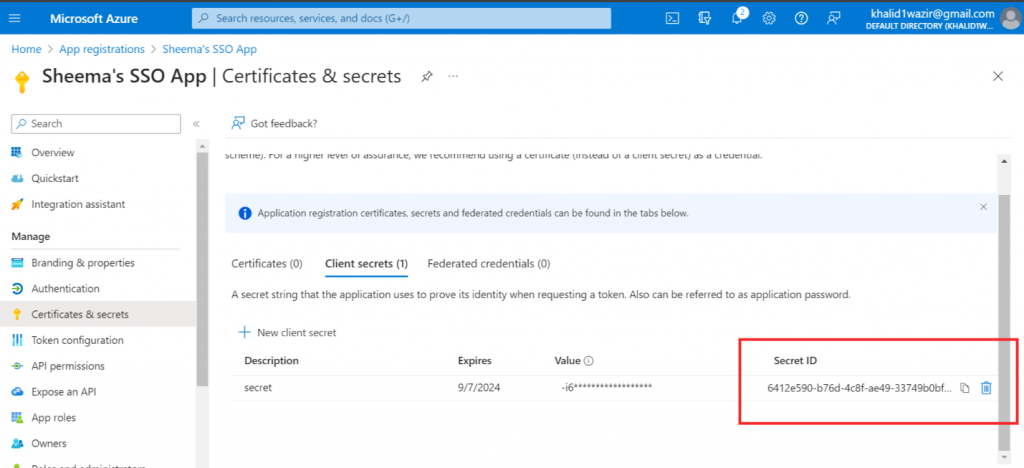
Task: Collapse the left navigation menu
Action: (196, 123)
